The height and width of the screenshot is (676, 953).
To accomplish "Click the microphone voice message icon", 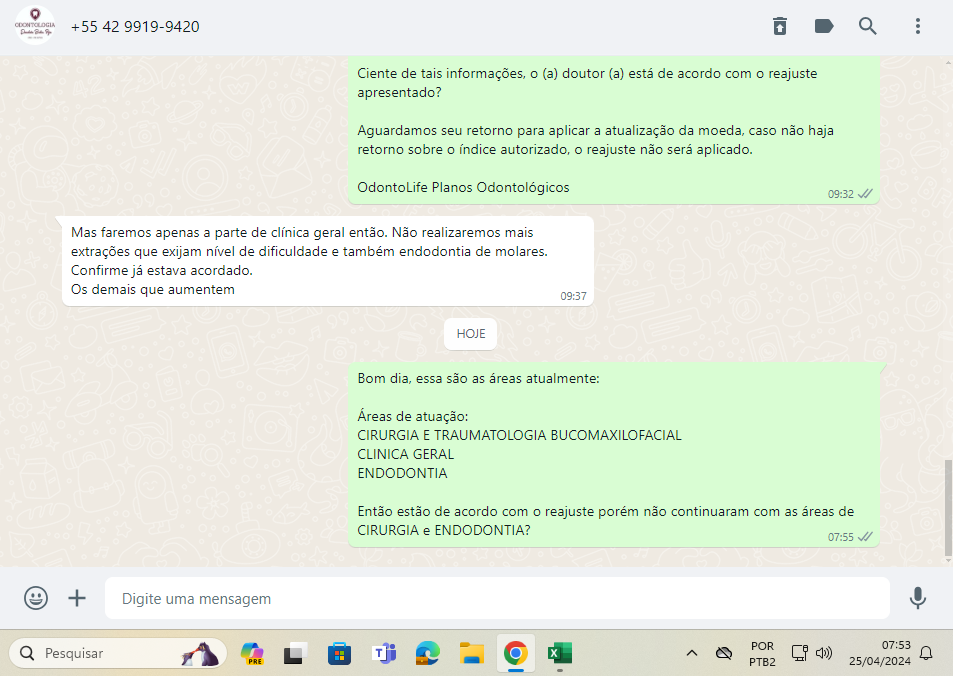I will click(x=918, y=598).
